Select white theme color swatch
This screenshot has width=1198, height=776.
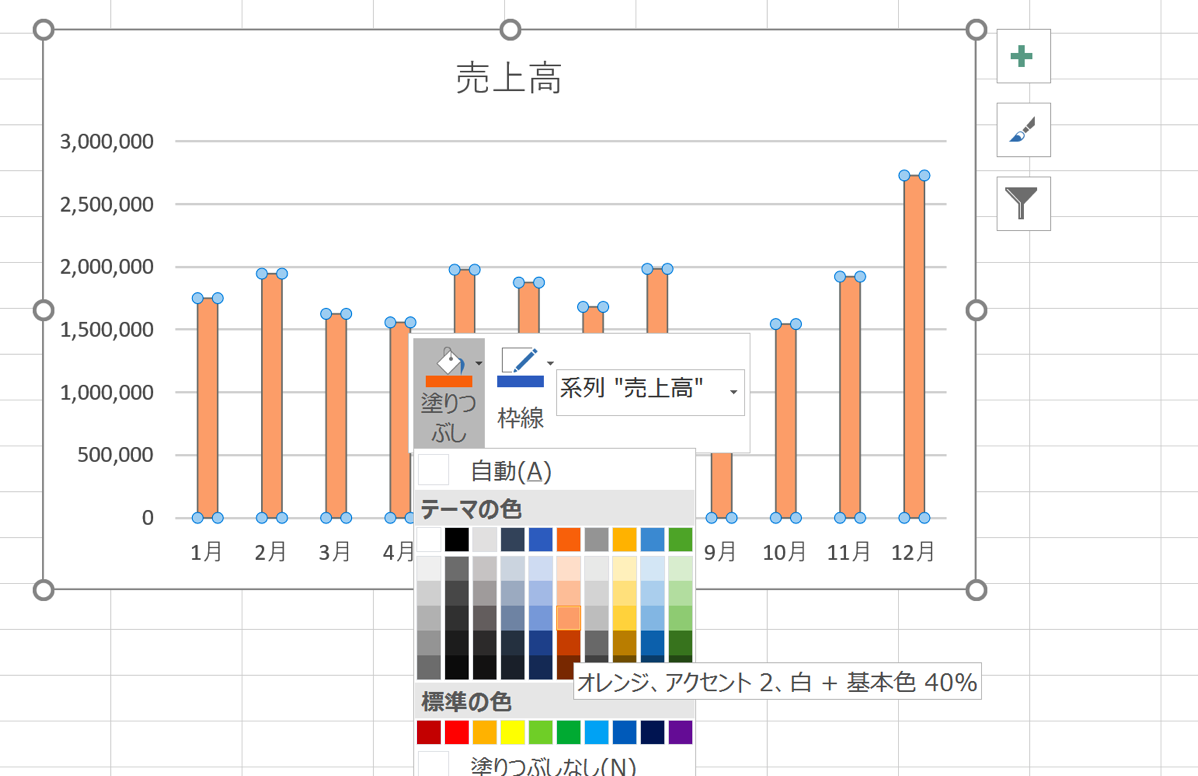pos(429,539)
